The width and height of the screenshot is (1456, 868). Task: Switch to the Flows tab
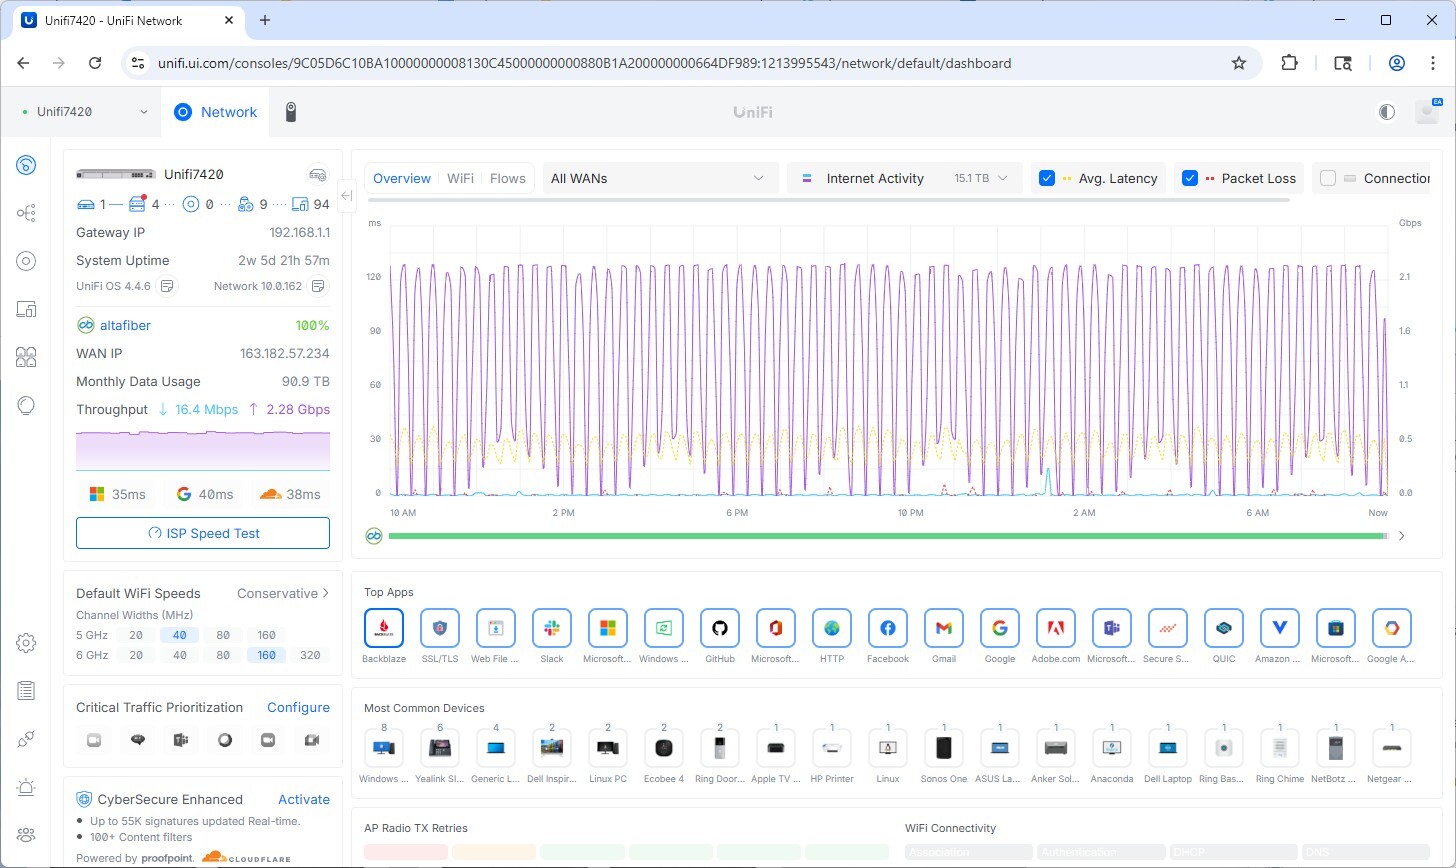[x=508, y=178]
